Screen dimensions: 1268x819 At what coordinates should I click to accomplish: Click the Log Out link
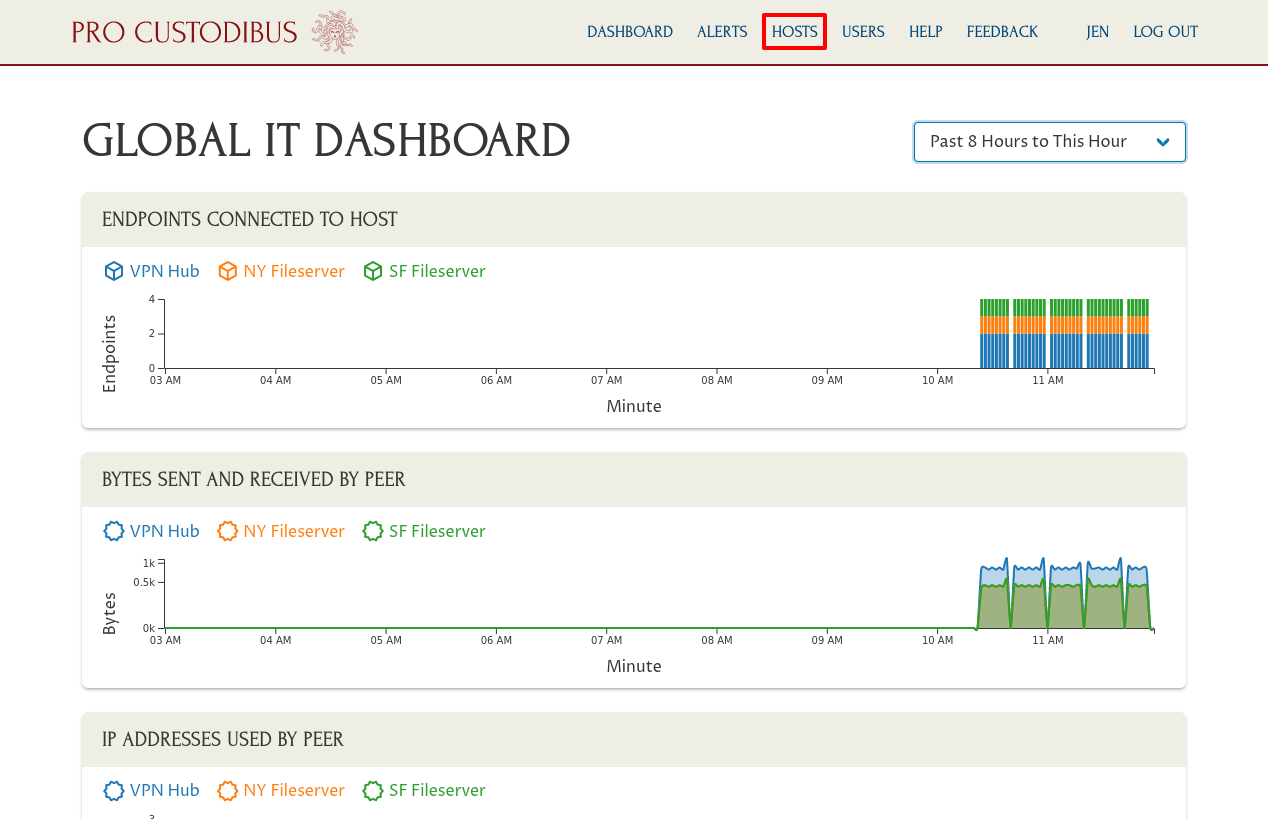(x=1165, y=32)
